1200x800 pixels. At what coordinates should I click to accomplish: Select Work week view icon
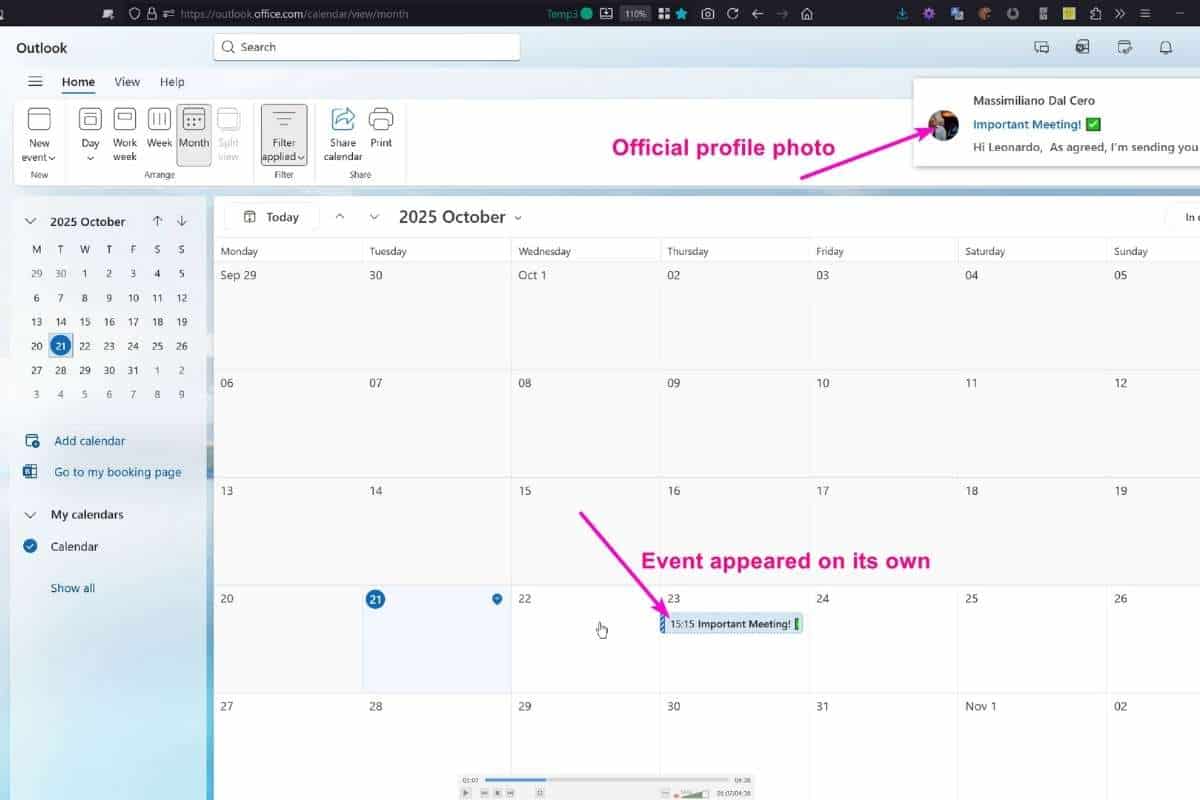pyautogui.click(x=125, y=120)
